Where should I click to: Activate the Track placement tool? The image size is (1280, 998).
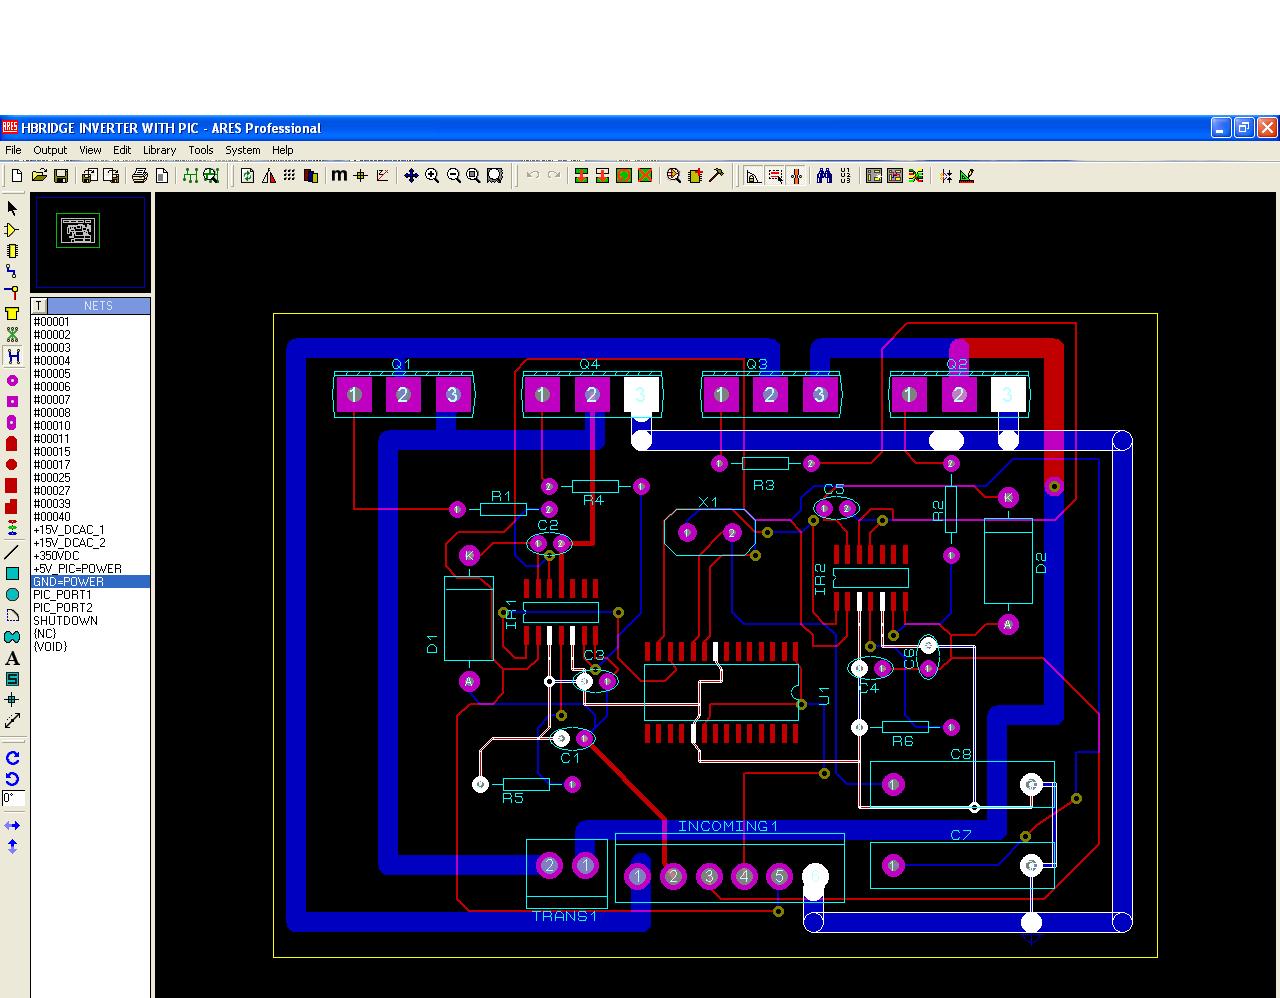[x=12, y=272]
